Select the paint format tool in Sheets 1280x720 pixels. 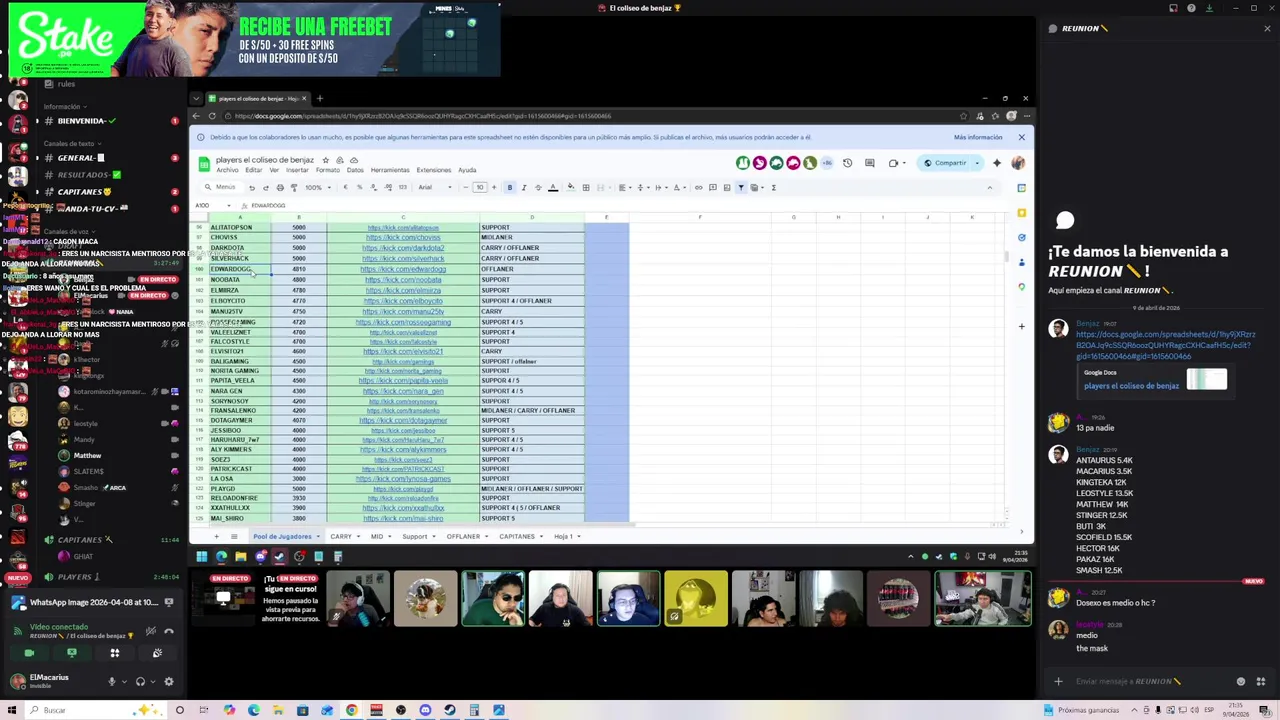pyautogui.click(x=294, y=187)
